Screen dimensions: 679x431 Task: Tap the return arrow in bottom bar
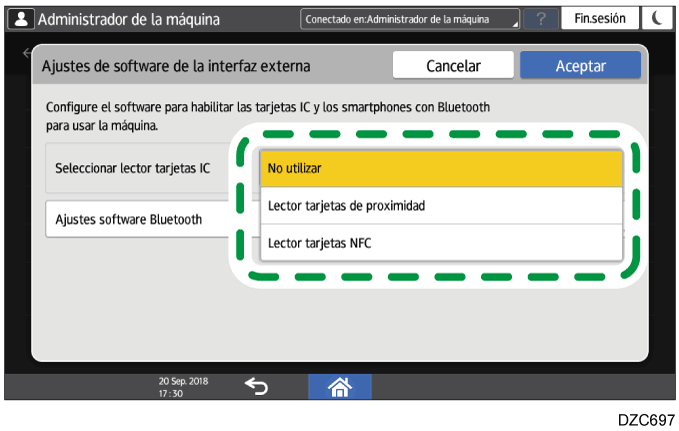(255, 387)
